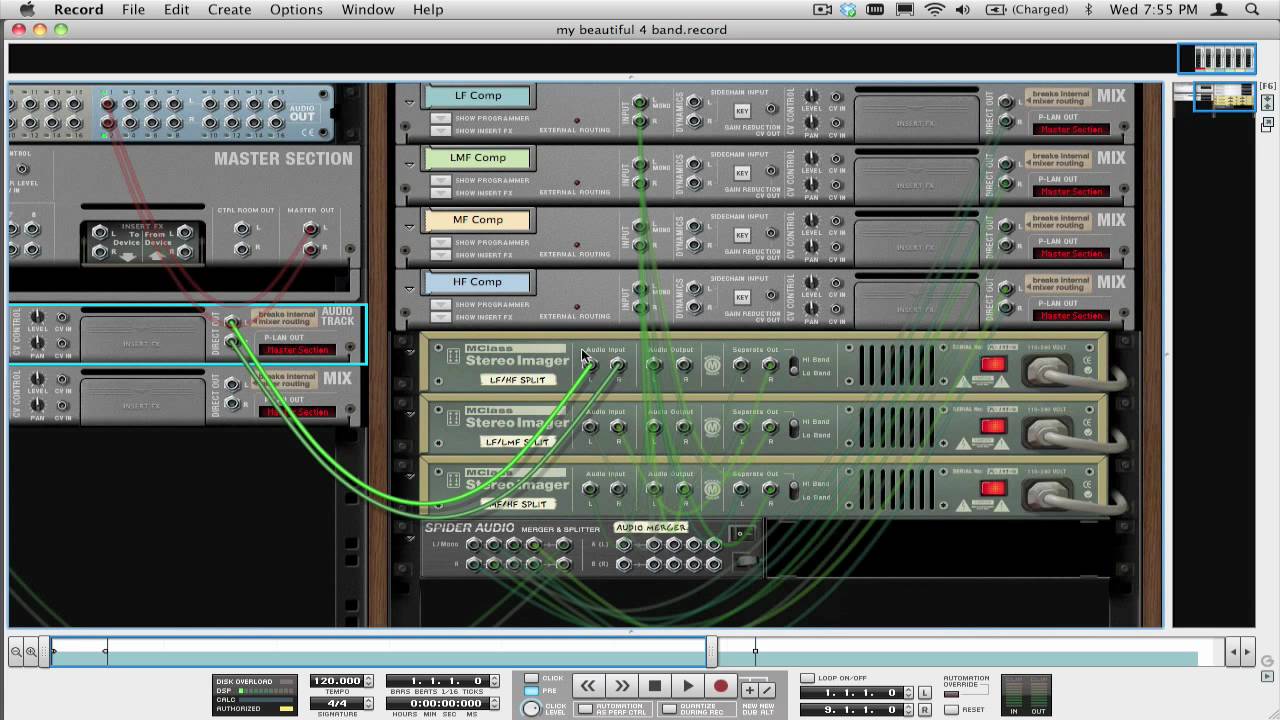Image resolution: width=1280 pixels, height=720 pixels.
Task: Enable the Loop On/Off switch
Action: [x=807, y=679]
